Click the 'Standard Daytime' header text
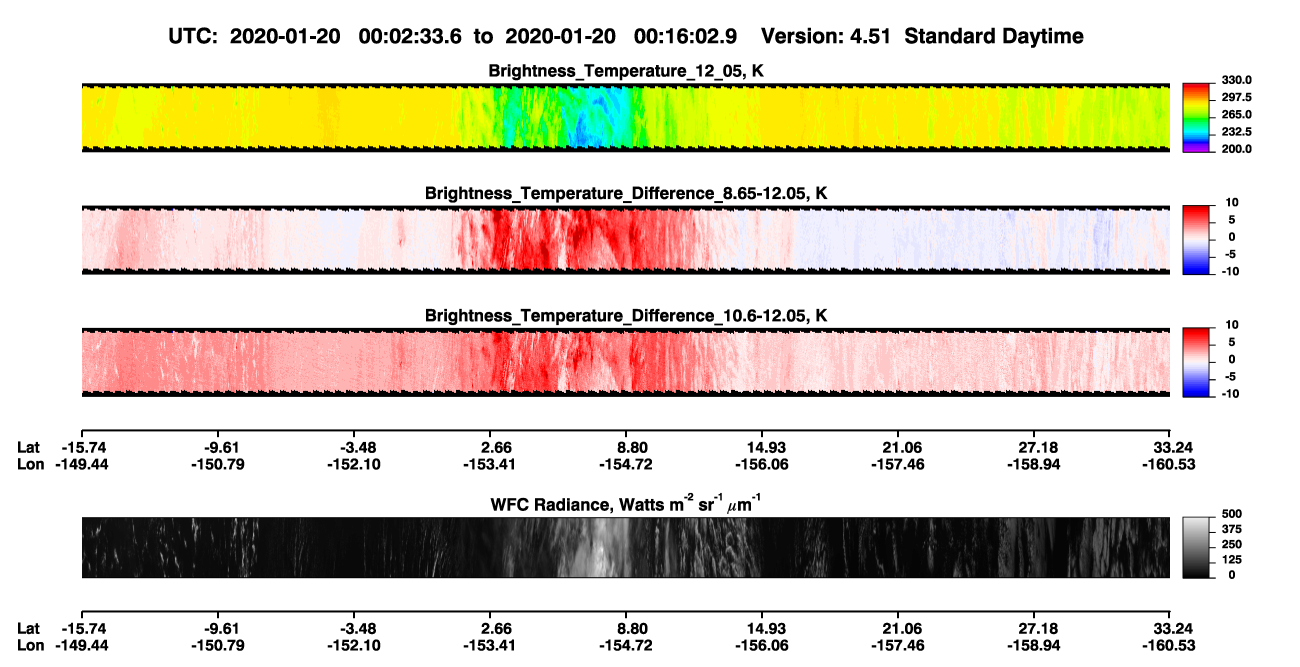Screen dimensions: 1300x667 coord(993,37)
